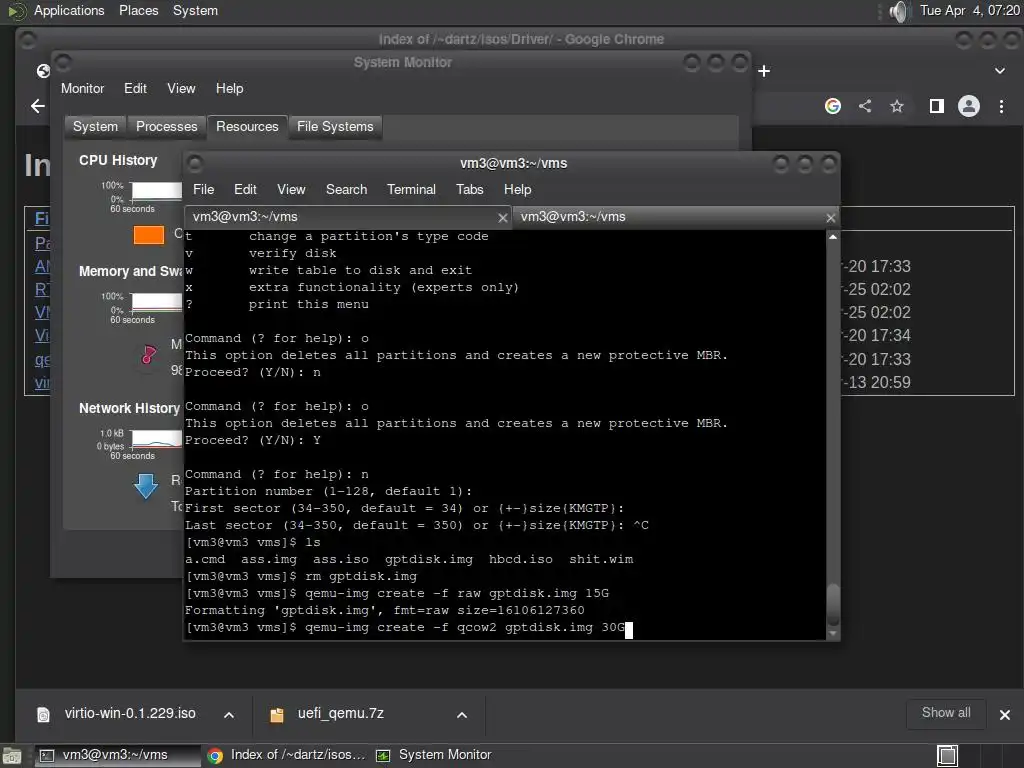Click the terminal scrollbar down arrow

coord(833,633)
